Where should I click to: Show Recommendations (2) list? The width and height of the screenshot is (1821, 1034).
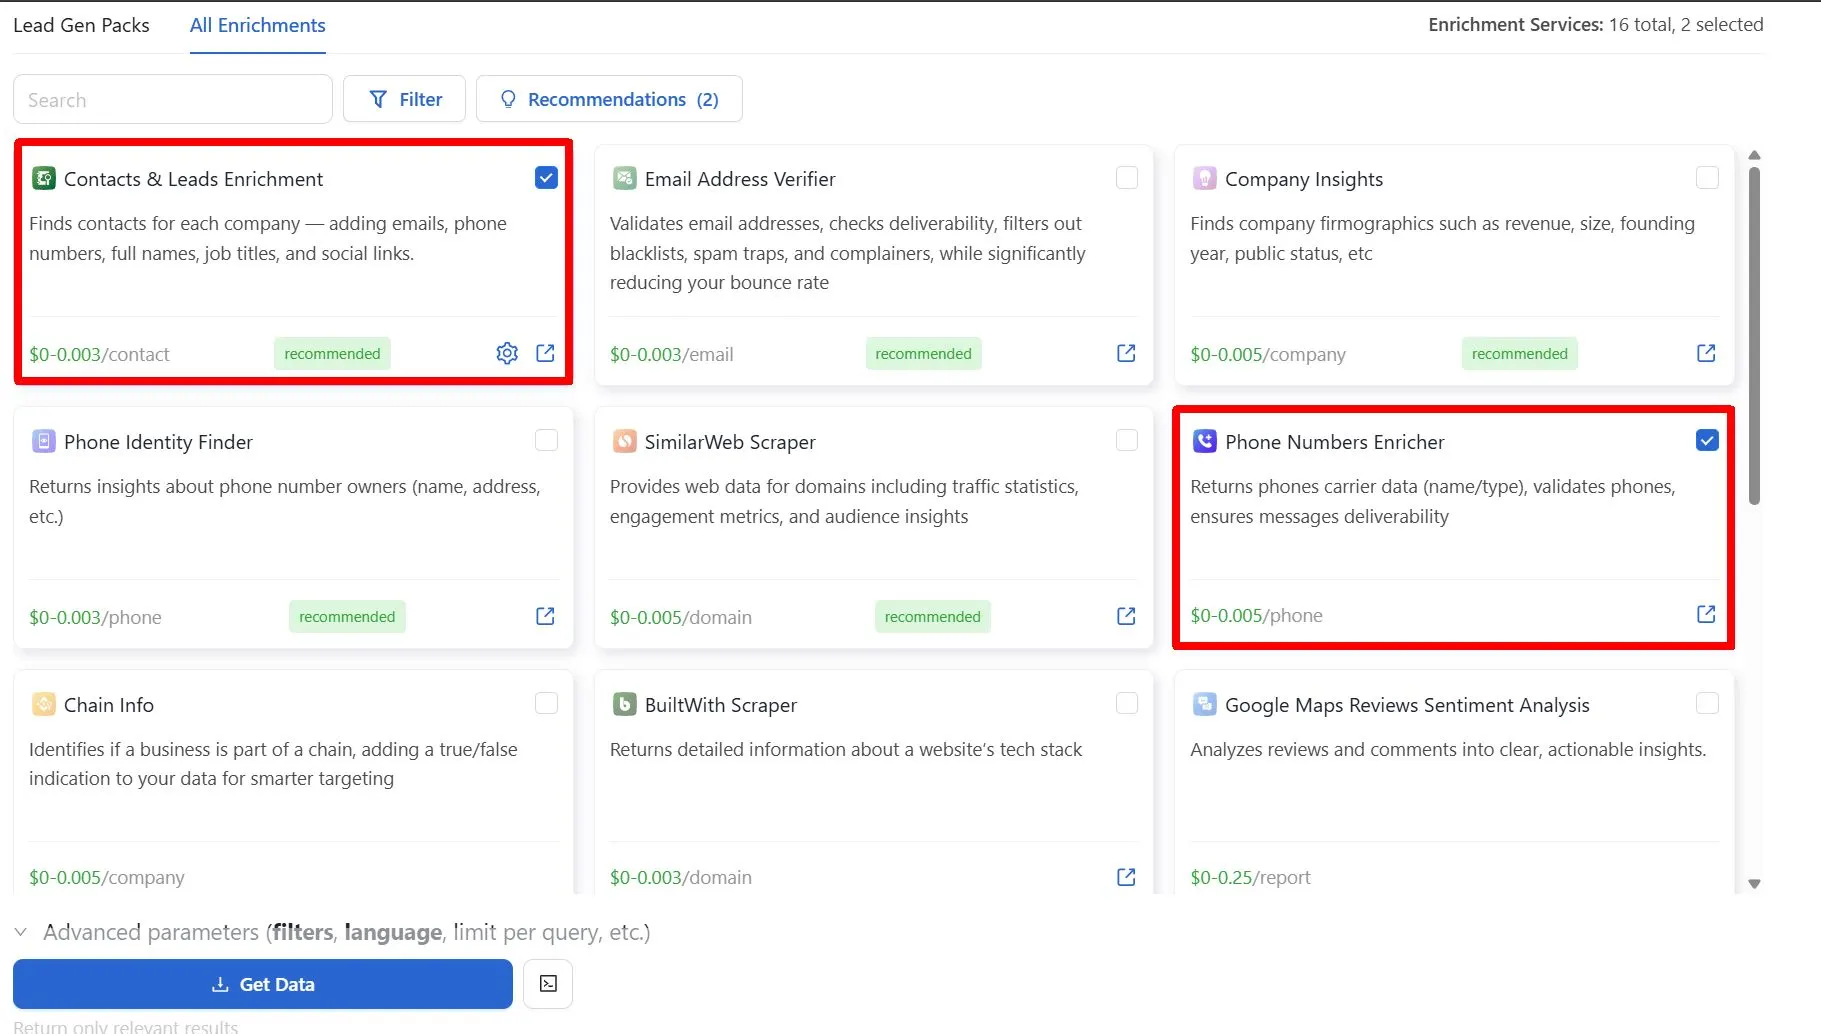(x=609, y=99)
